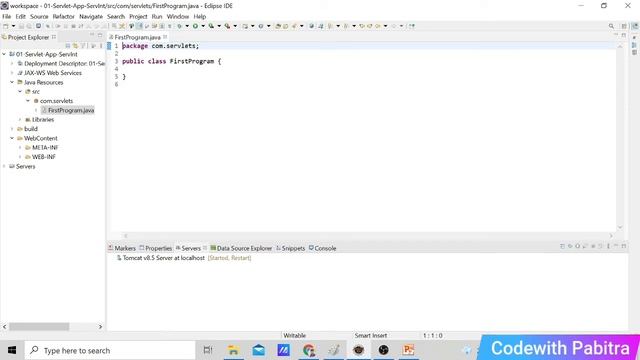Open the Source menu

pos(39,16)
